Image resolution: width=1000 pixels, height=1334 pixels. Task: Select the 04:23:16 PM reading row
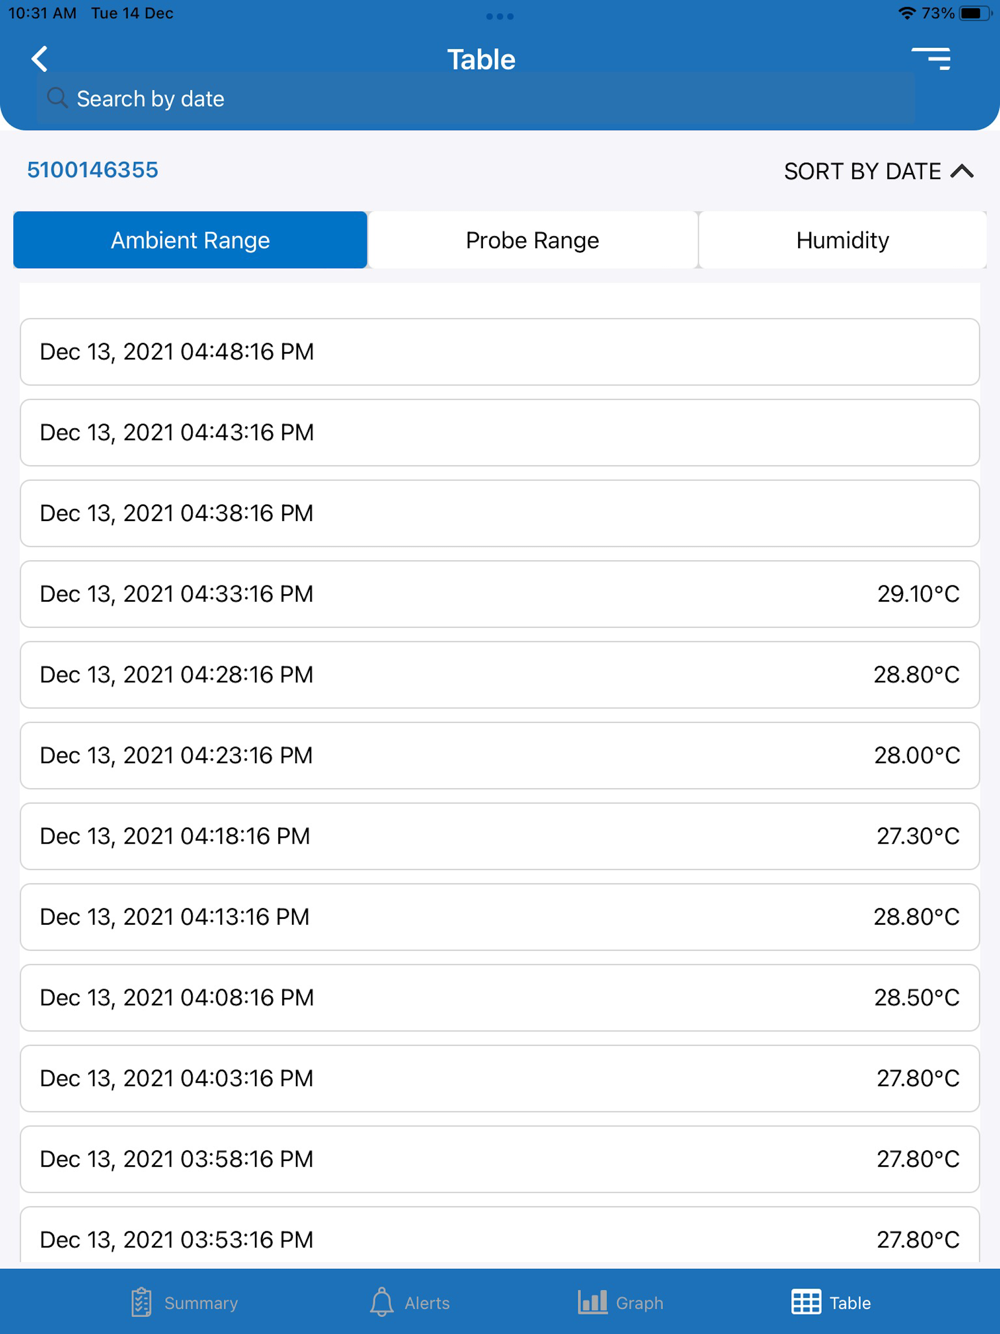point(500,755)
